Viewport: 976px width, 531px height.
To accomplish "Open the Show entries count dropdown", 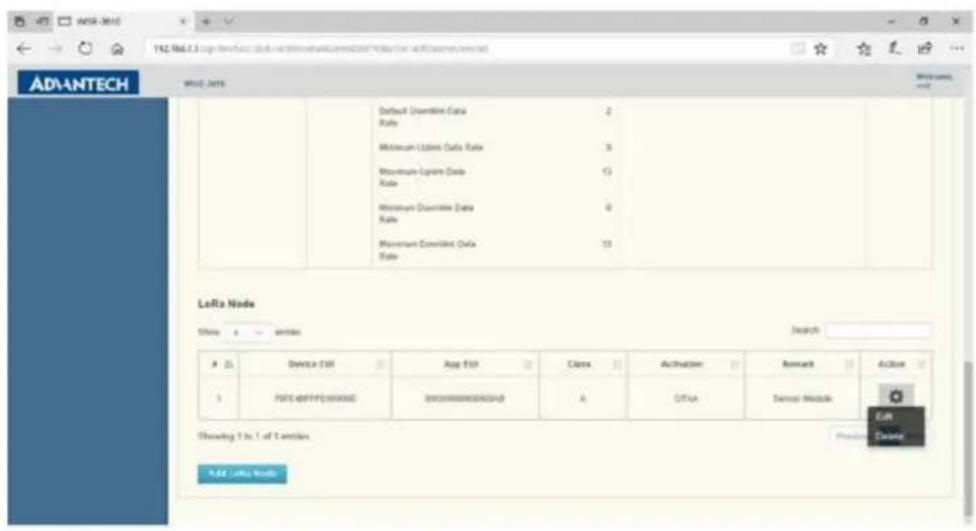I will [248, 332].
